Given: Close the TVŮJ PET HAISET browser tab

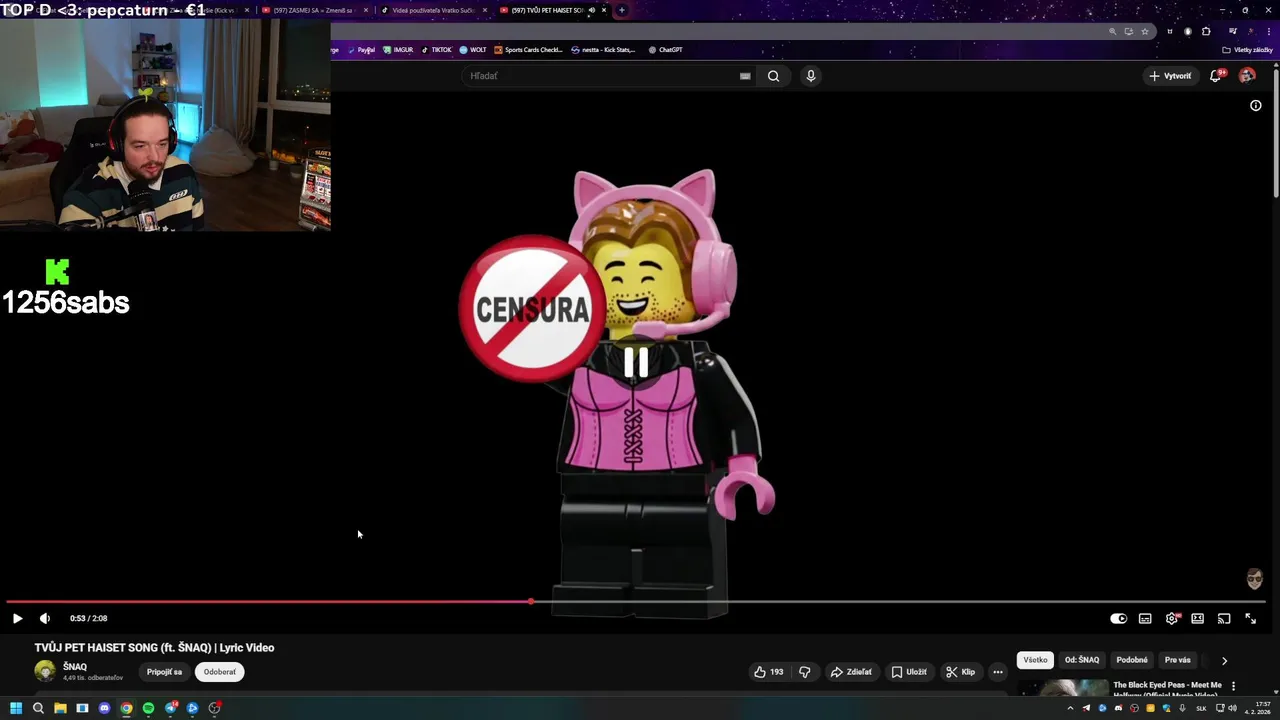Looking at the screenshot, I should (604, 10).
